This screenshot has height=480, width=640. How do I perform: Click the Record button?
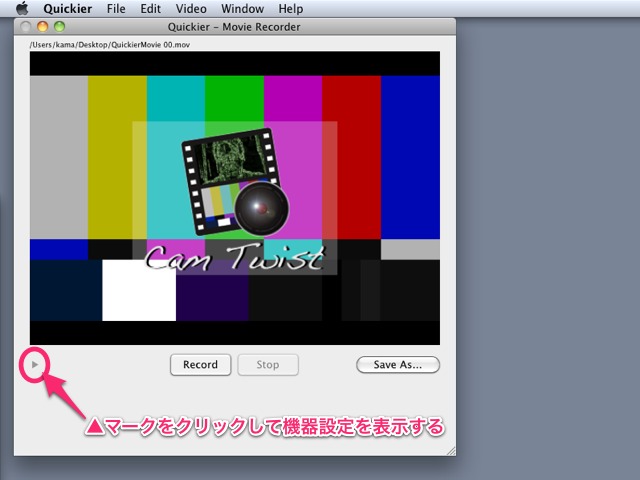[200, 364]
